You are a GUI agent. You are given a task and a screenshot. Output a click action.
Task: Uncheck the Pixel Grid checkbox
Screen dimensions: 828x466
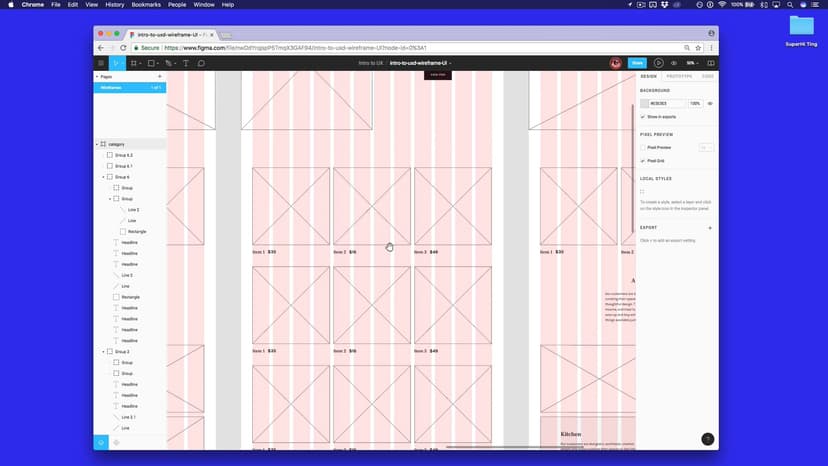643,160
